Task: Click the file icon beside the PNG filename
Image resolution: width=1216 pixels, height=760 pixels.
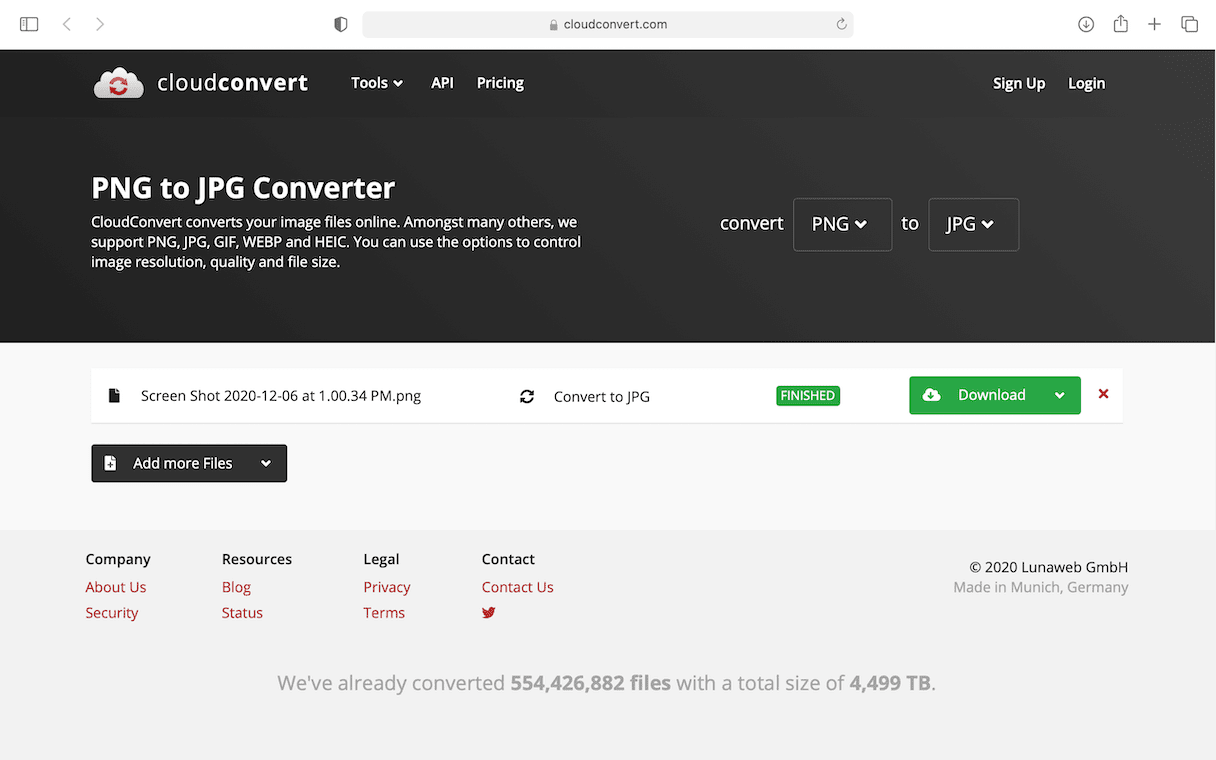Action: tap(113, 395)
